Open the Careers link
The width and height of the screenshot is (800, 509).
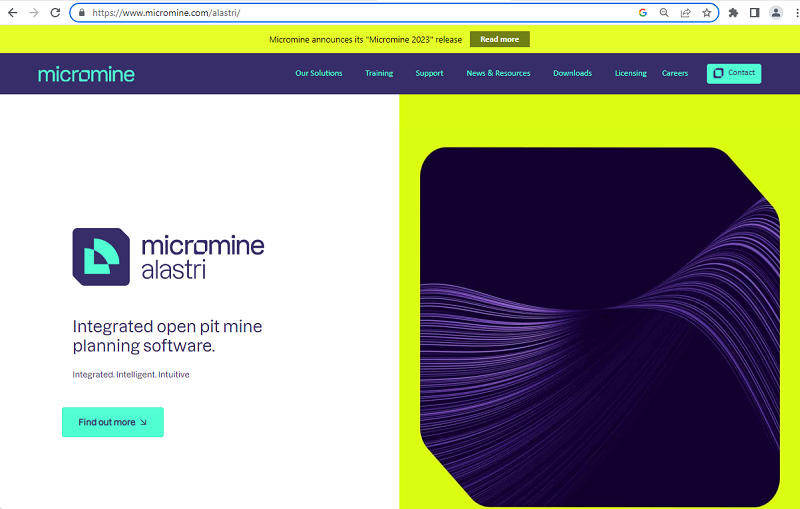click(675, 73)
